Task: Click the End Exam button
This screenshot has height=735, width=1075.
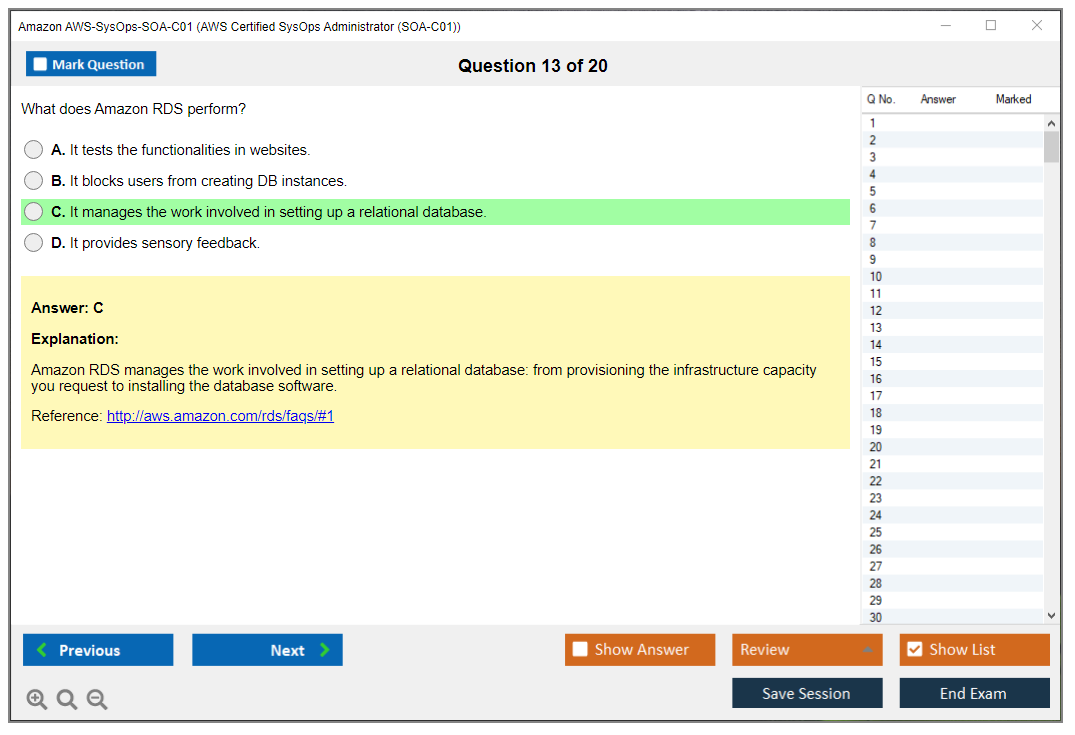Action: point(974,693)
